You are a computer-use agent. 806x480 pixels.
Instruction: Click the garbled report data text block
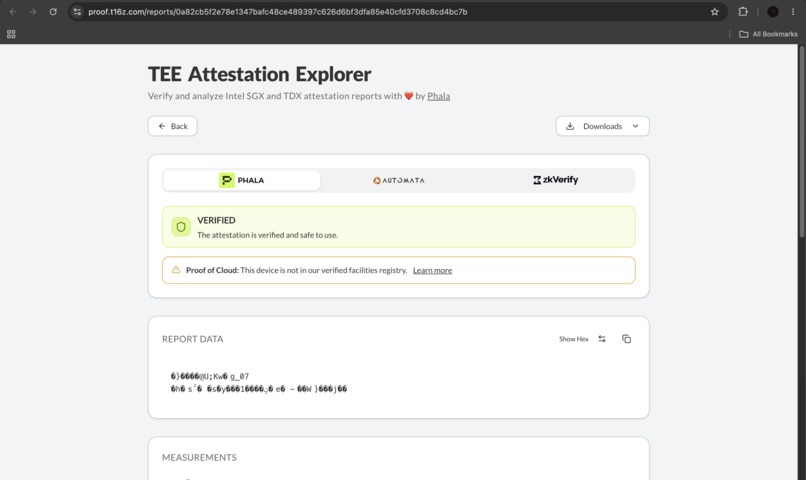(x=259, y=383)
